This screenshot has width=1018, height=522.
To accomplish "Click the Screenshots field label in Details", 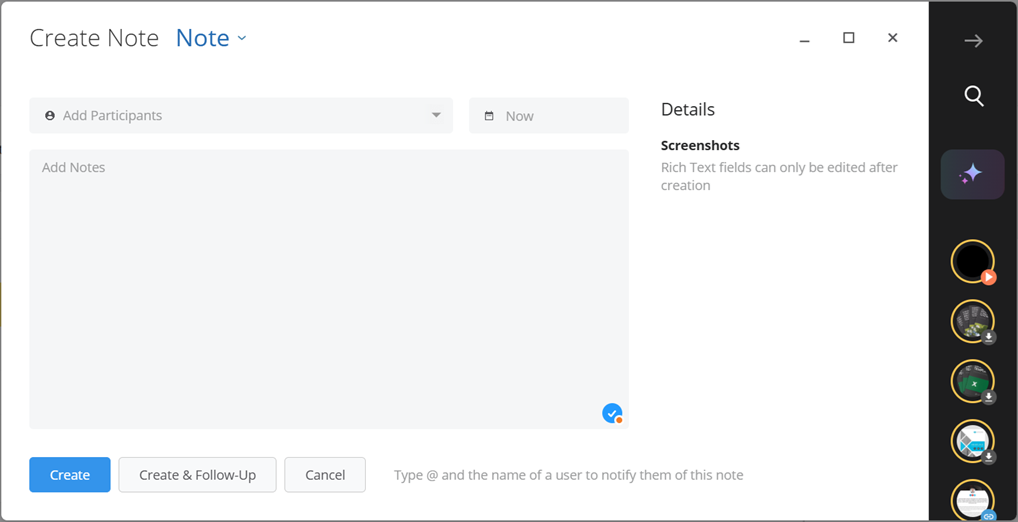I will pos(700,145).
